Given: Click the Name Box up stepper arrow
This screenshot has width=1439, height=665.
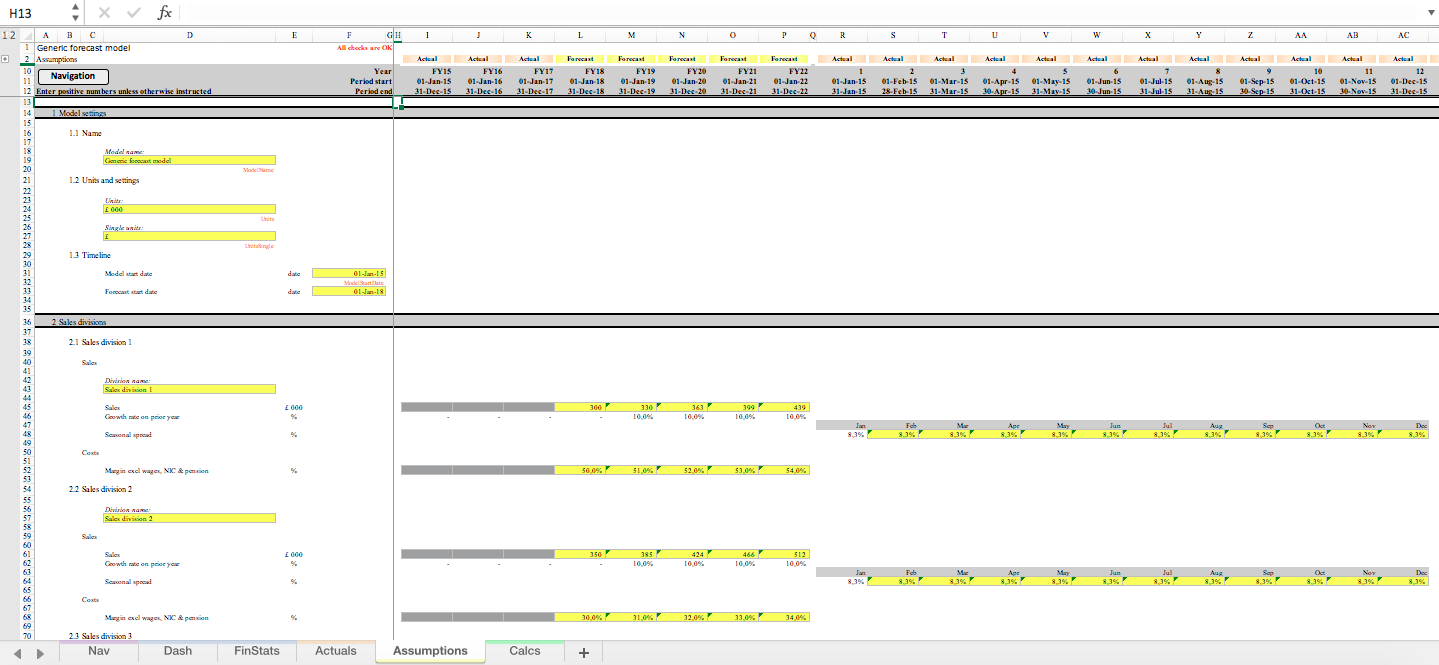Looking at the screenshot, I should click(73, 9).
